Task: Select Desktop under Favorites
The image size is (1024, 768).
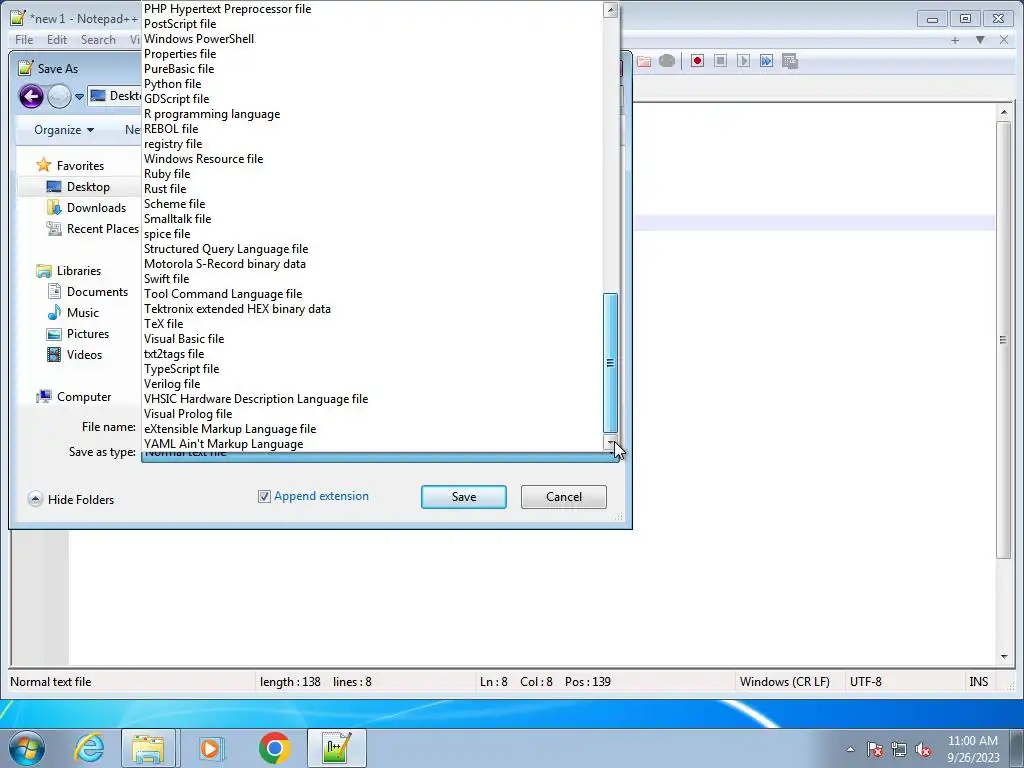Action: click(x=78, y=187)
